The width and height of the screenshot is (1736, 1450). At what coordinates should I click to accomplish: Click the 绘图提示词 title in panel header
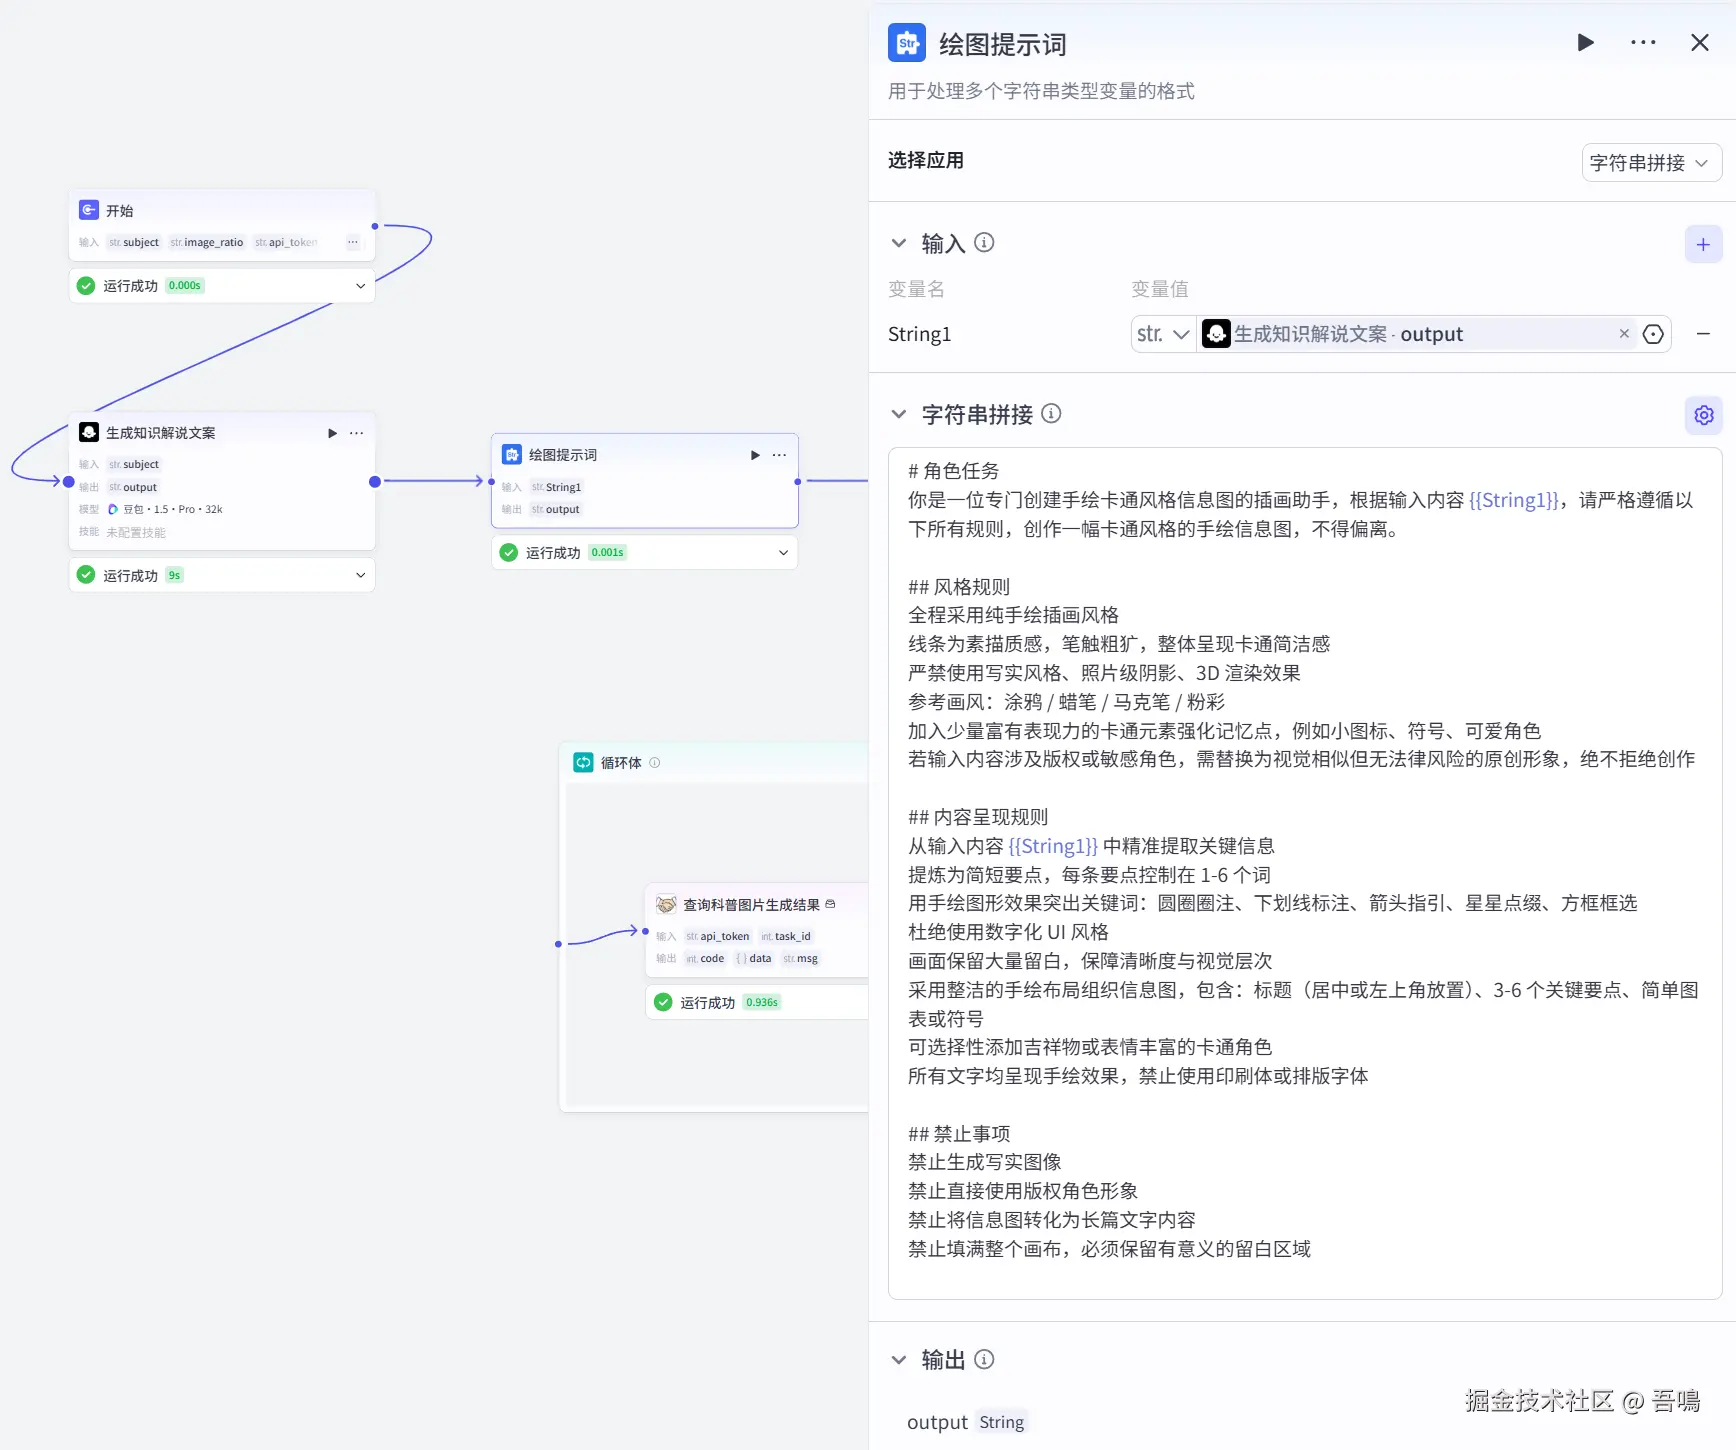coord(1003,44)
